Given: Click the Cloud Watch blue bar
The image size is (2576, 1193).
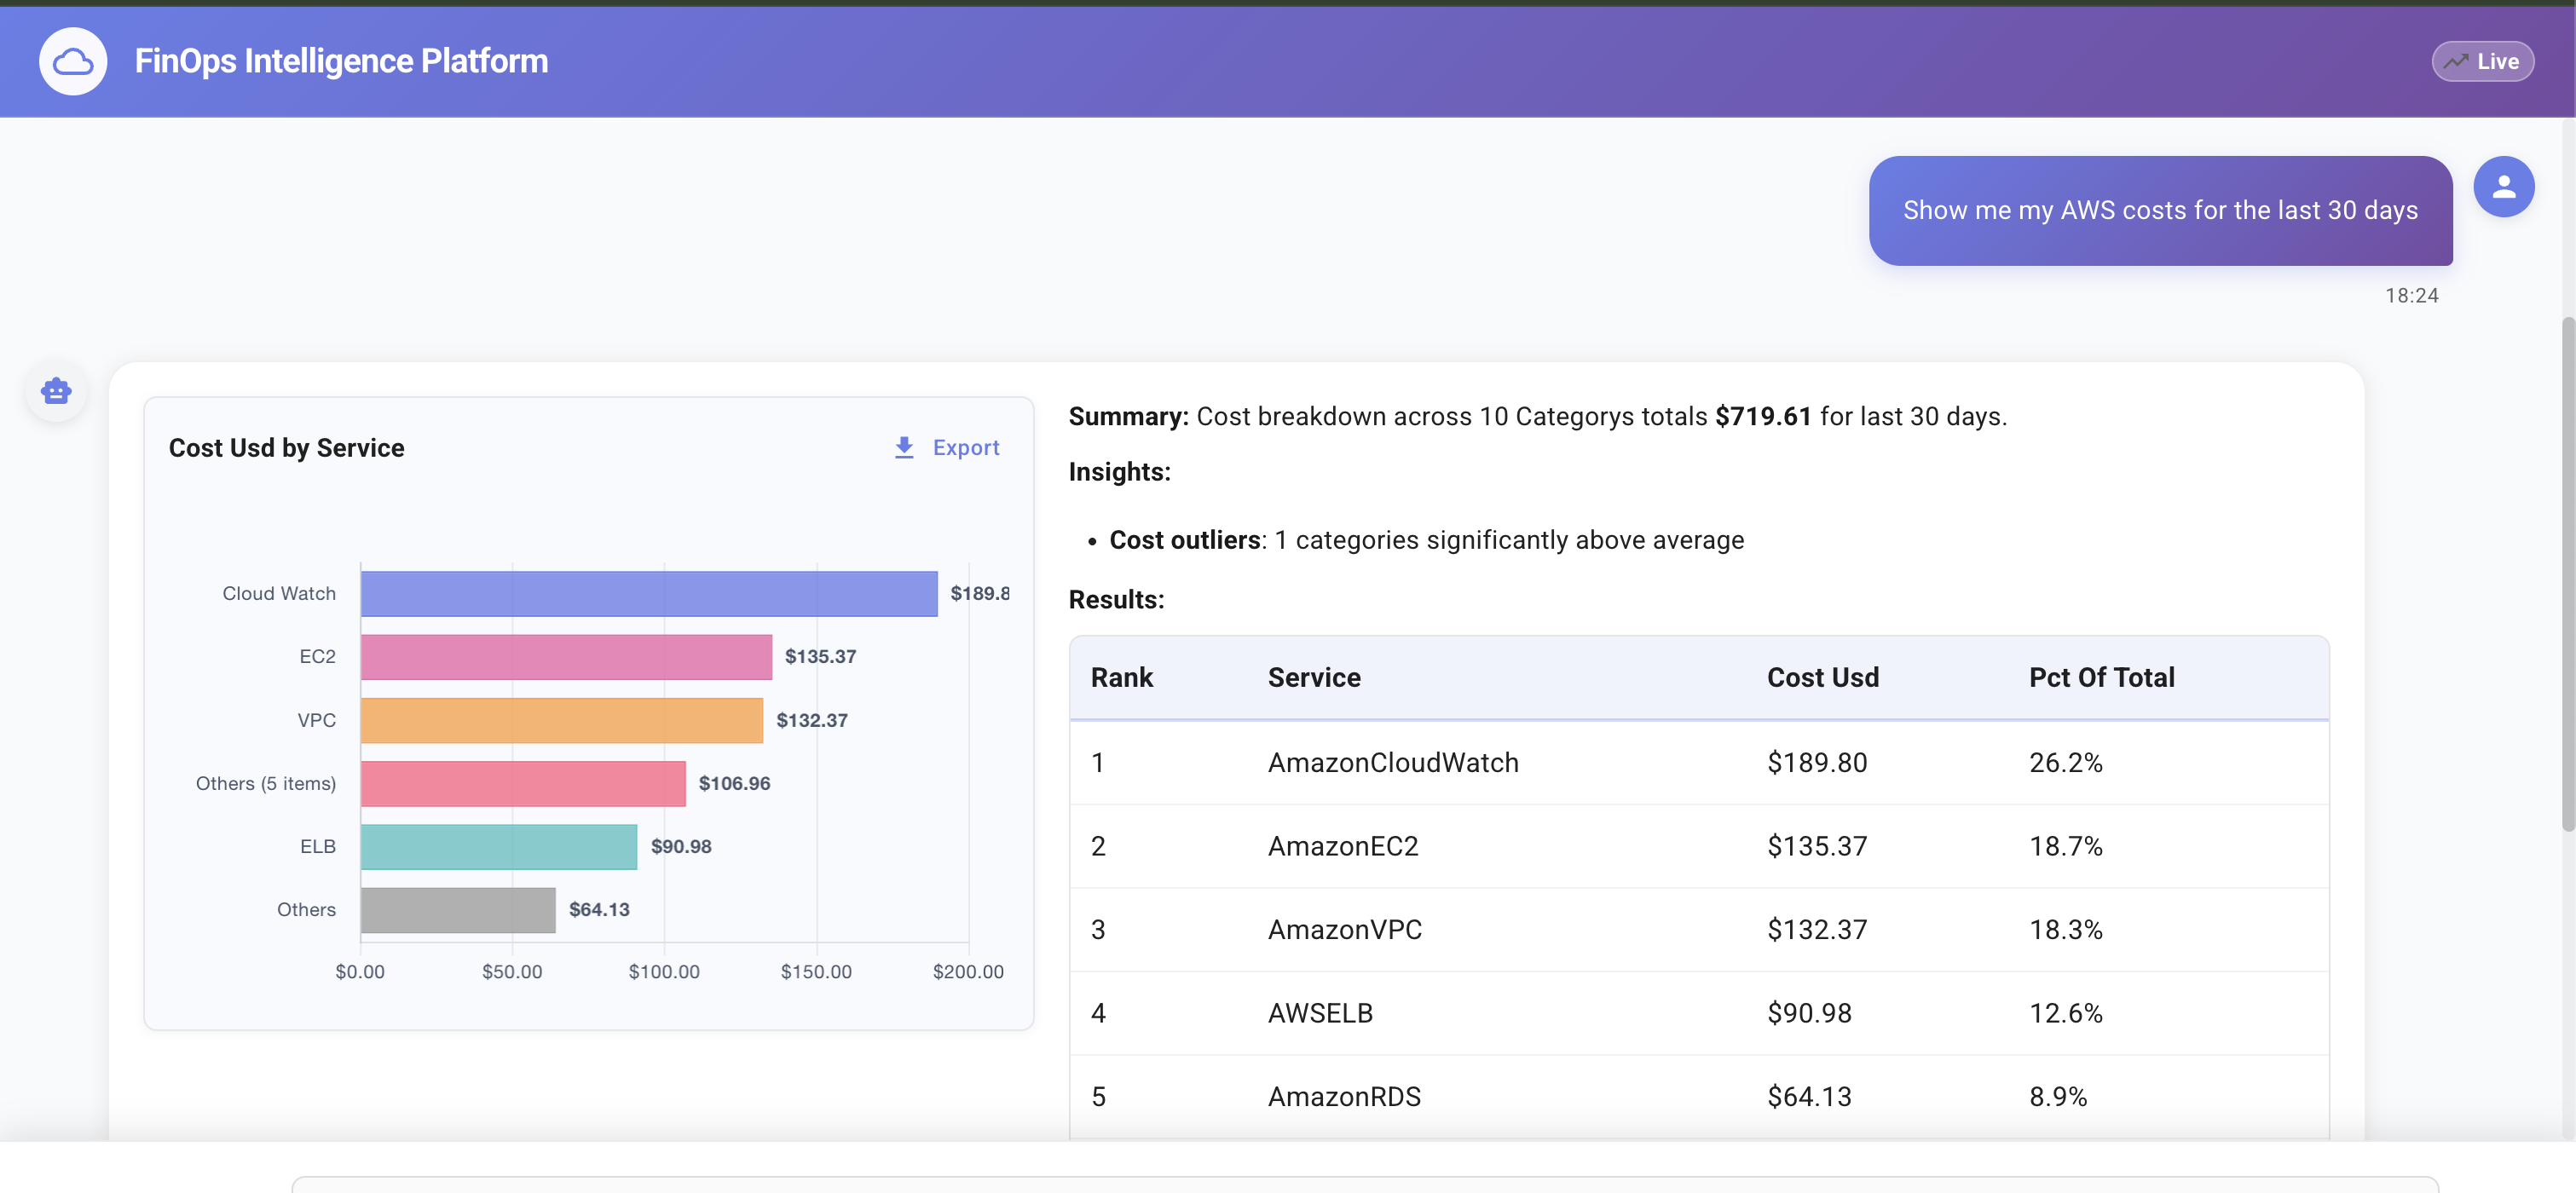Looking at the screenshot, I should [649, 593].
